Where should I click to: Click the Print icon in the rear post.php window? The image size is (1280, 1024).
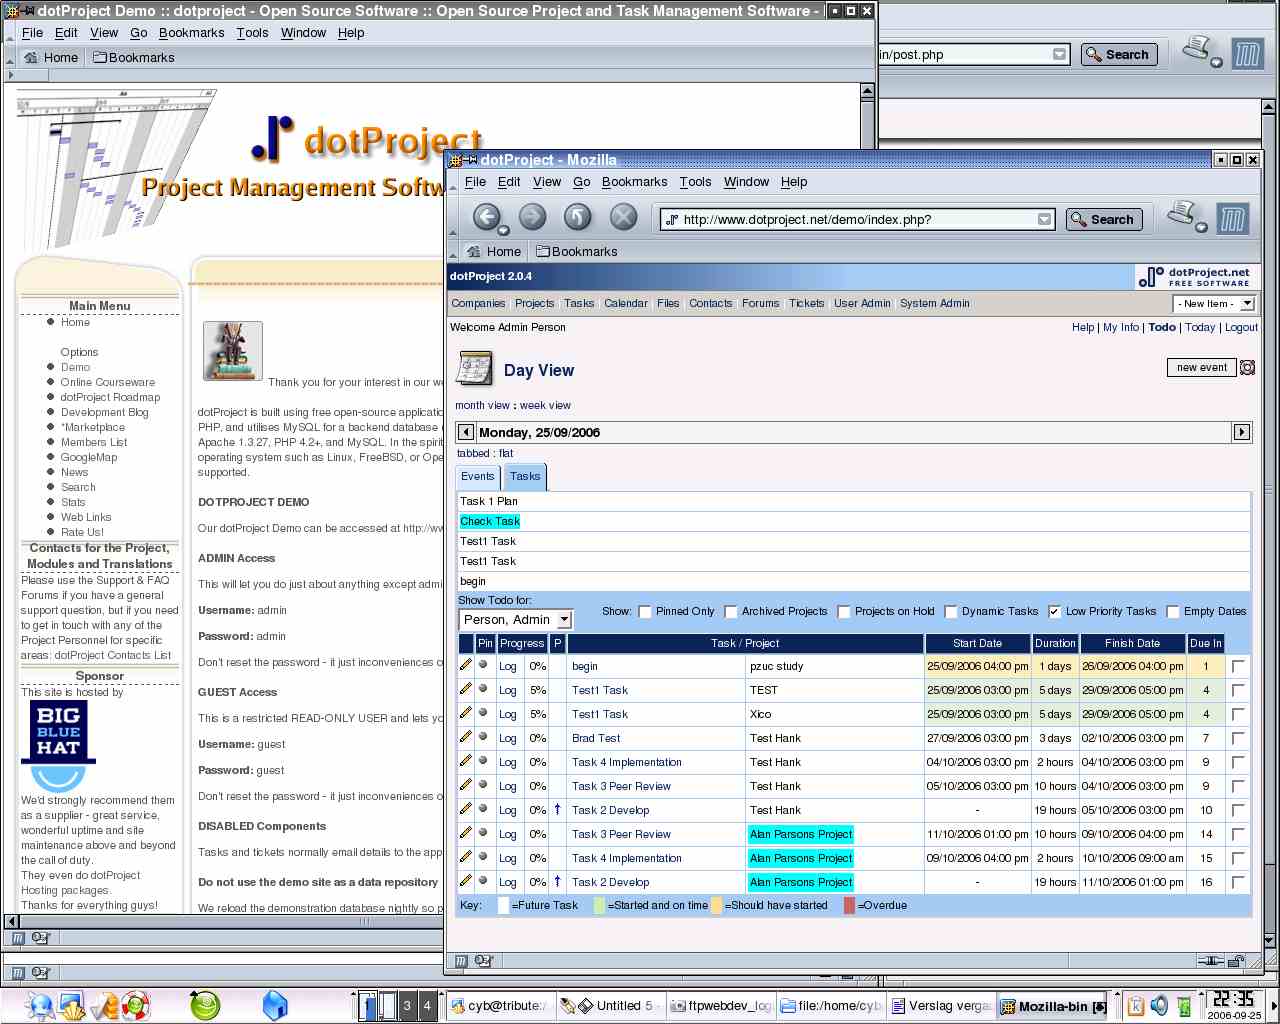1198,50
